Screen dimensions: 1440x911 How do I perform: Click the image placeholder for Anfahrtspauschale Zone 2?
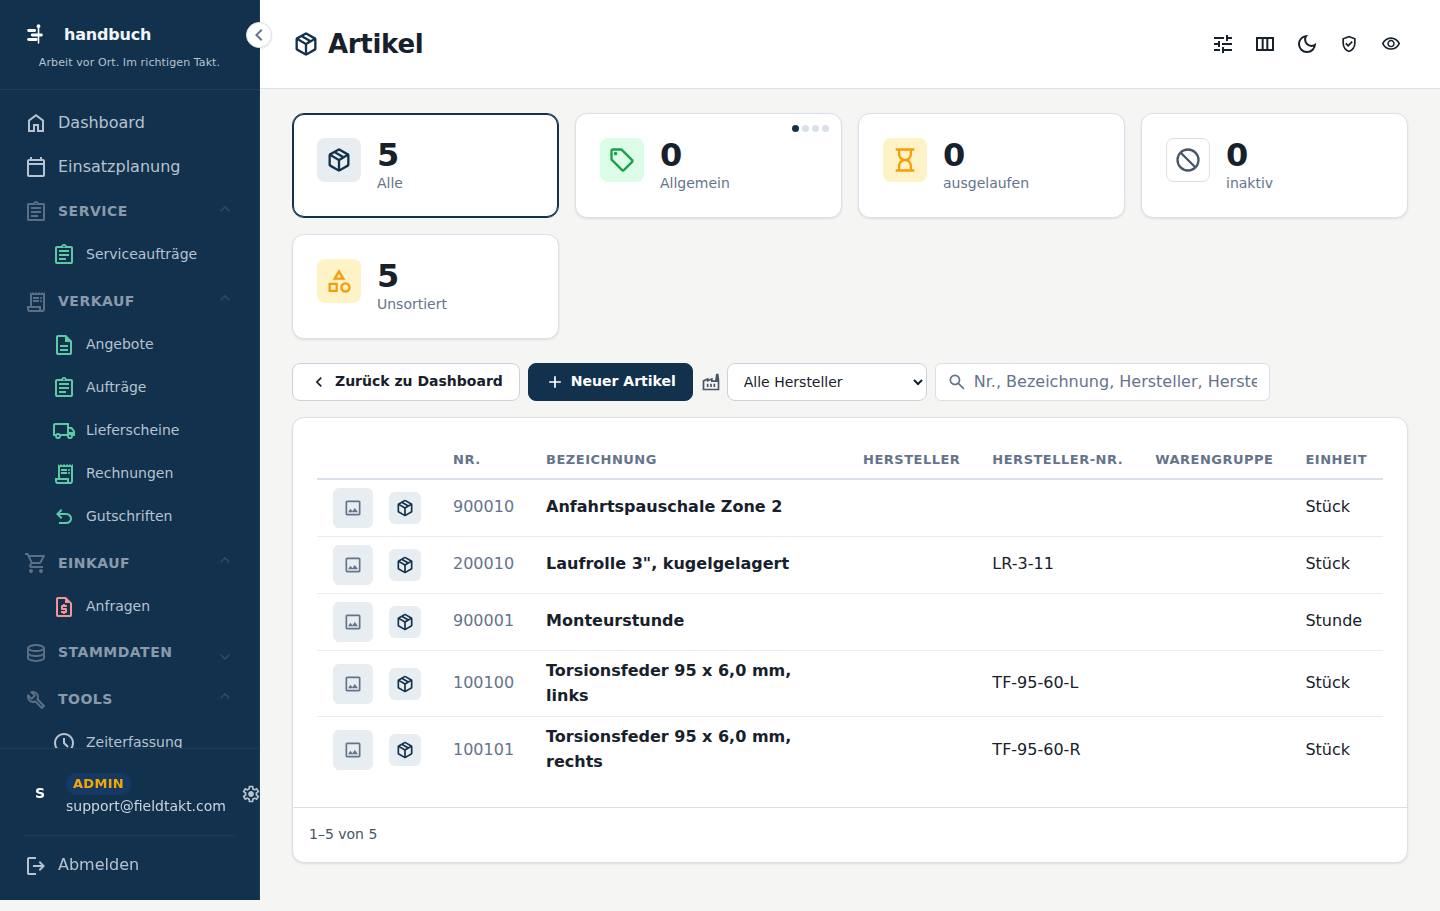(x=353, y=508)
